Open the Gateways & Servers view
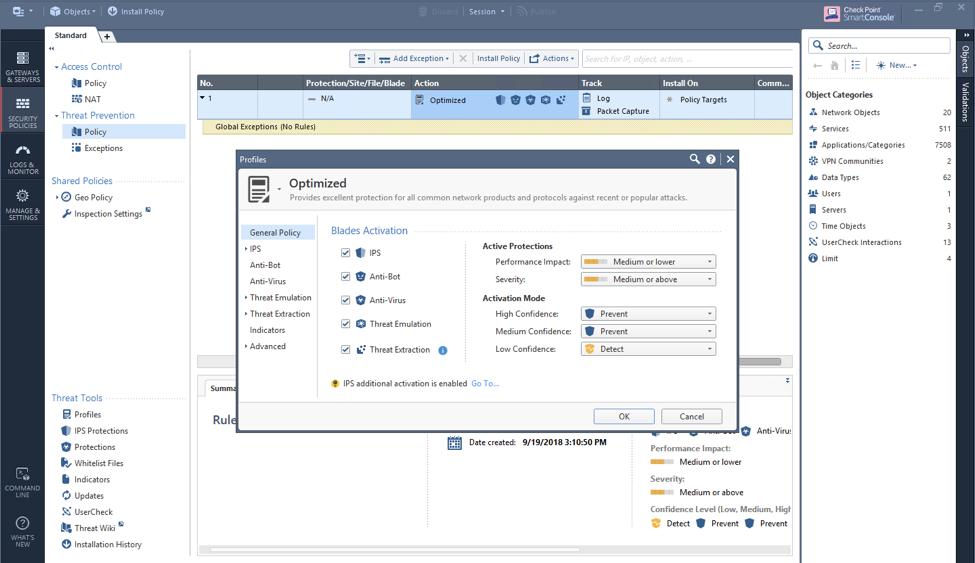 pyautogui.click(x=22, y=67)
